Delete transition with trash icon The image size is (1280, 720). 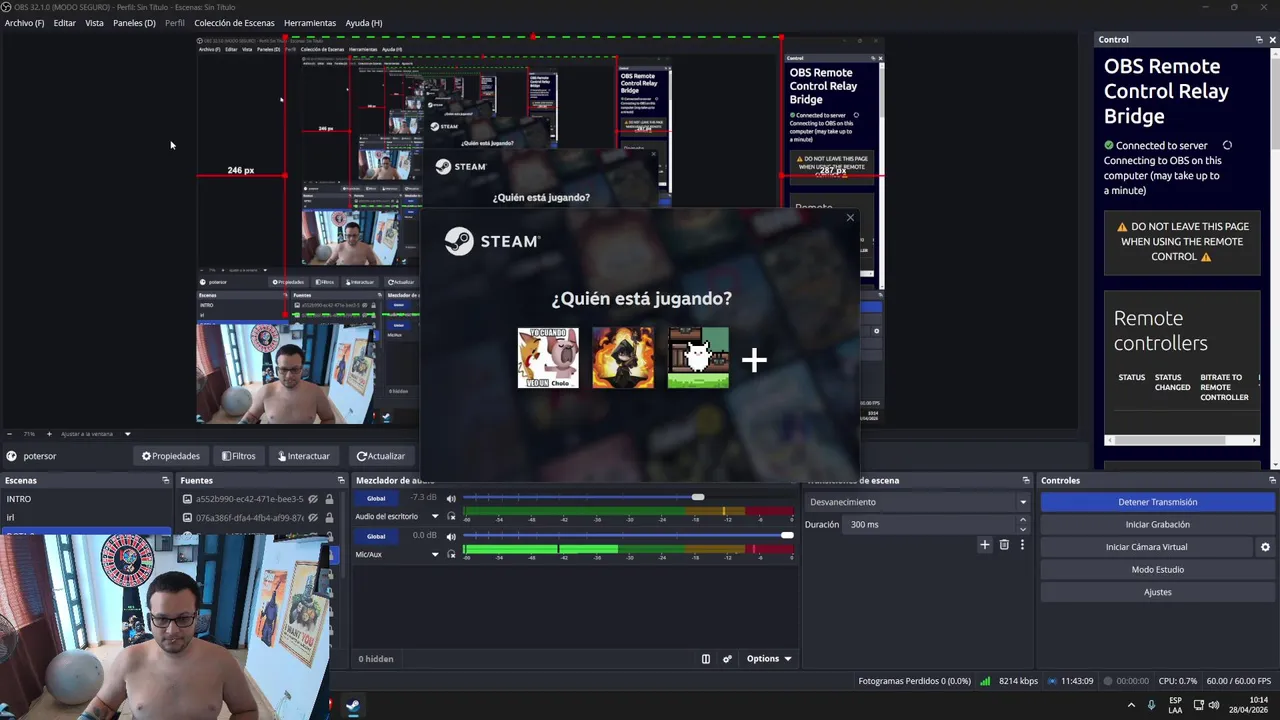click(1004, 545)
